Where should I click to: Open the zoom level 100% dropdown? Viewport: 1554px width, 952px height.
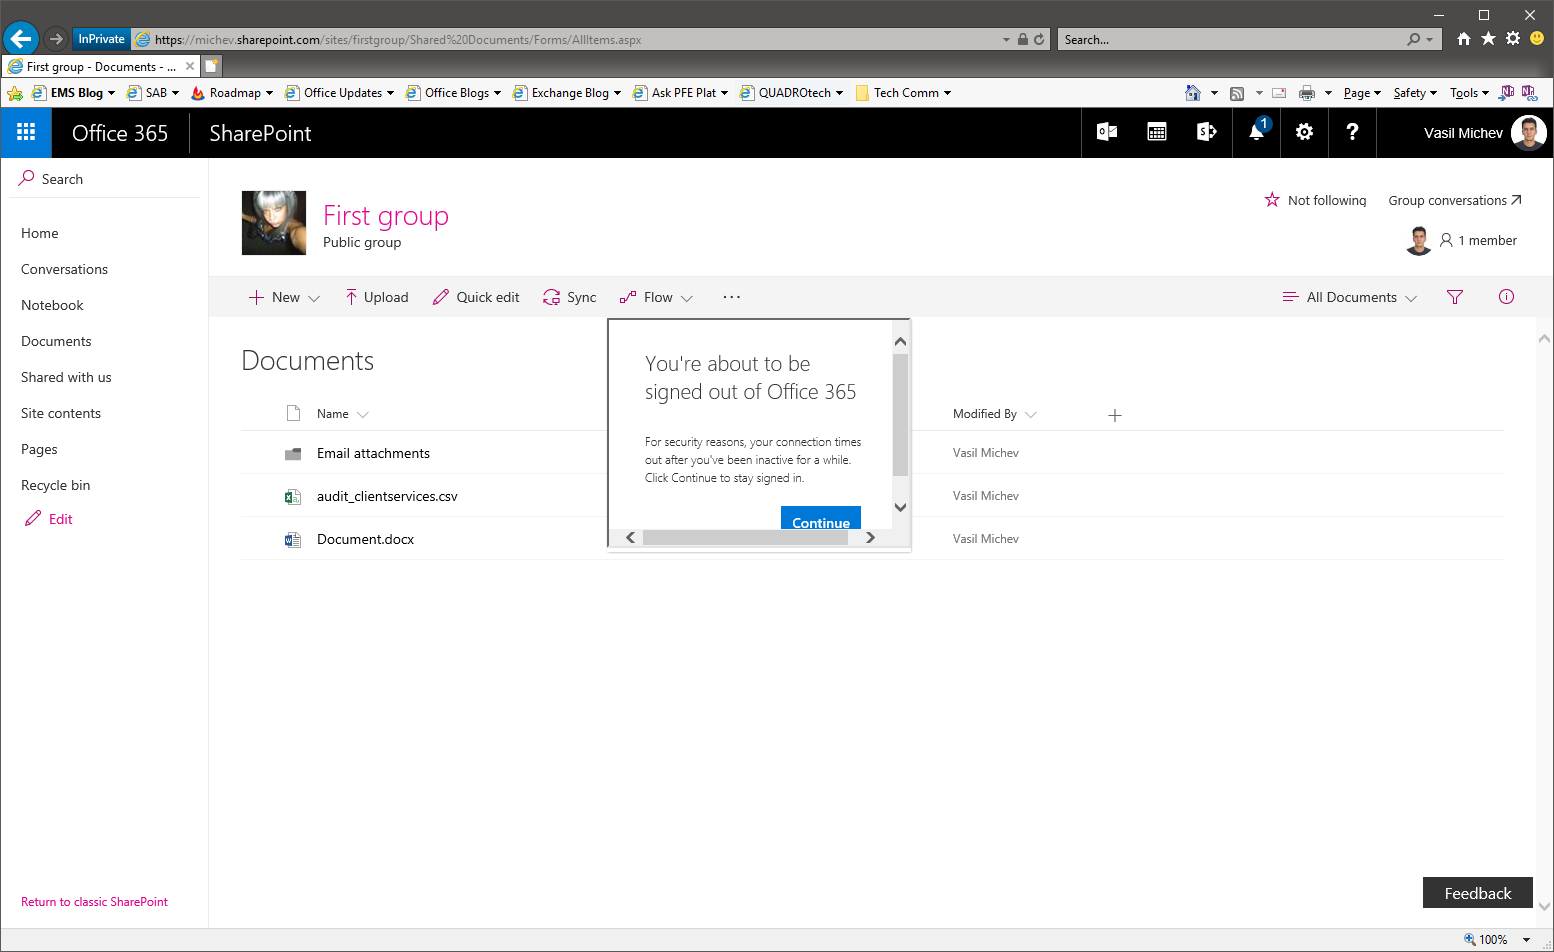tap(1526, 940)
